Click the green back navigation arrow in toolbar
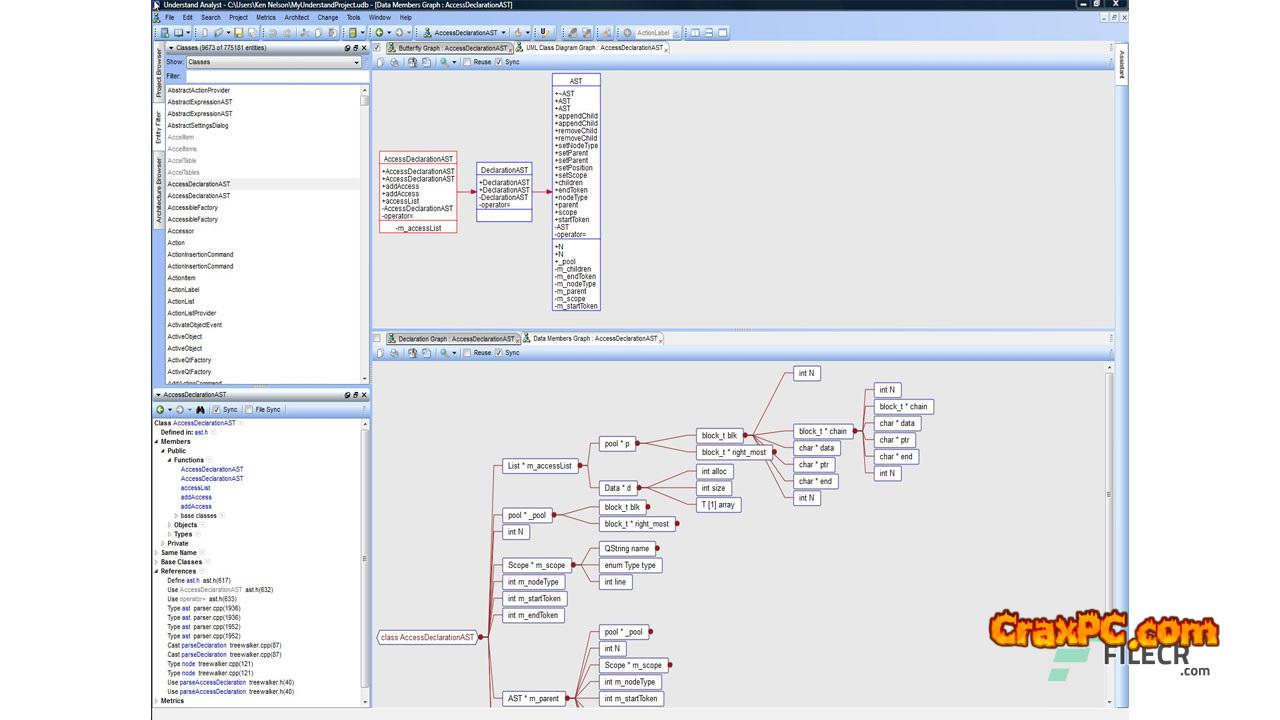The height and width of the screenshot is (720, 1280). (x=378, y=33)
